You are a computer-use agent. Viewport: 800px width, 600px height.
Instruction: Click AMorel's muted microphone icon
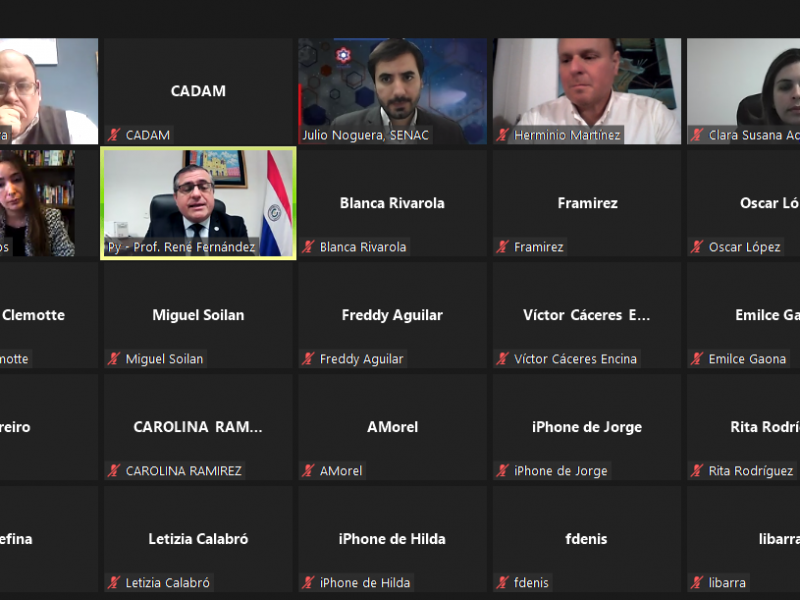pyautogui.click(x=308, y=471)
